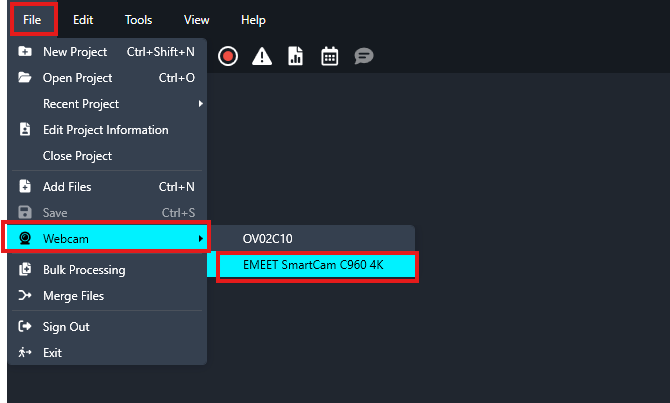The image size is (670, 403).
Task: Select Bulk Processing from File menu
Action: click(84, 270)
